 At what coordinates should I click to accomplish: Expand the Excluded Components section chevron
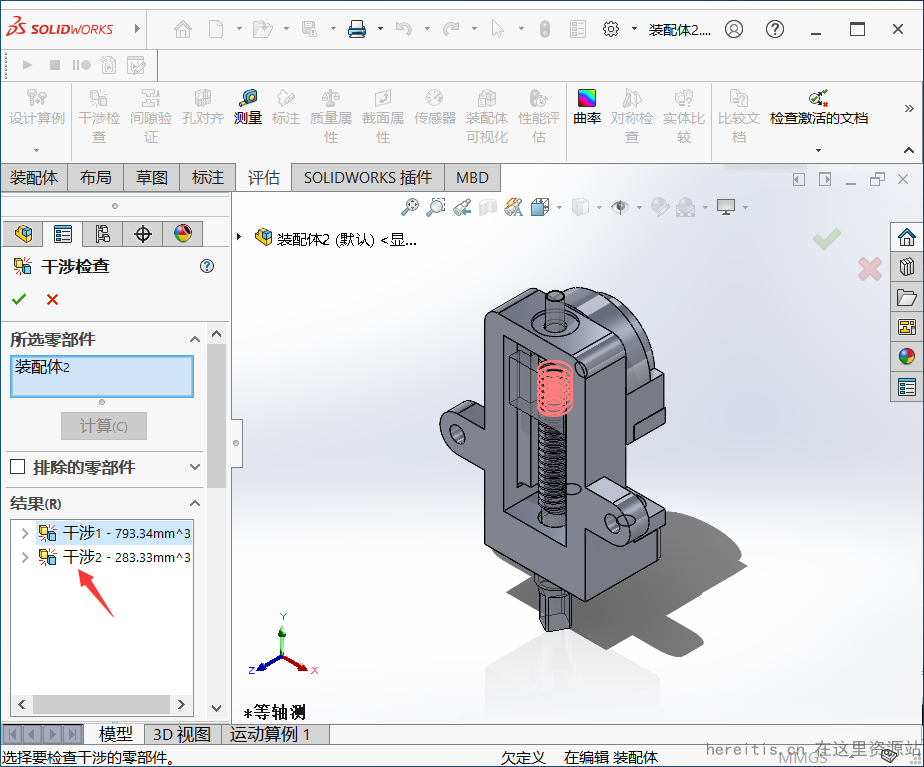(x=194, y=467)
